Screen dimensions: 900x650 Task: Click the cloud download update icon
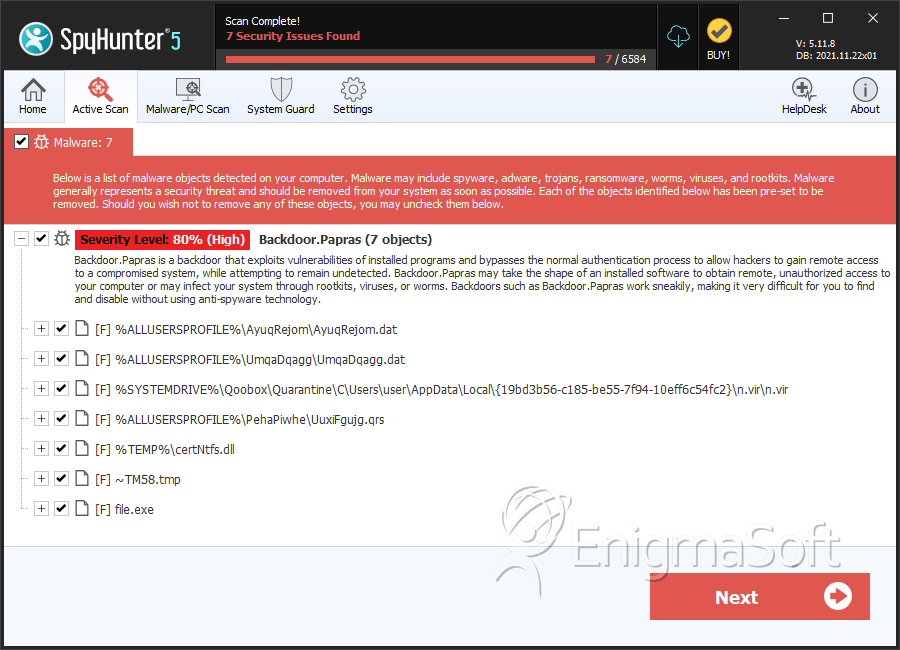[678, 37]
